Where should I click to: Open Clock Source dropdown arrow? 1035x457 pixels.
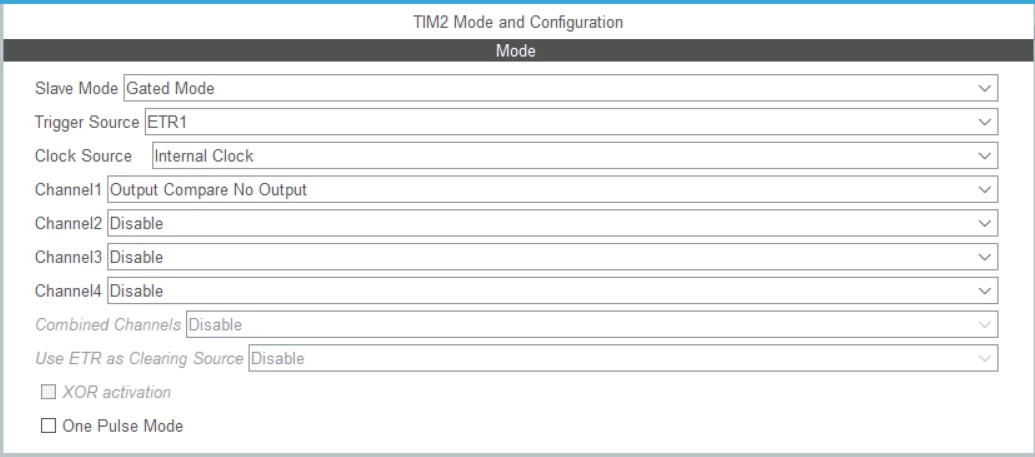pyautogui.click(x=984, y=156)
